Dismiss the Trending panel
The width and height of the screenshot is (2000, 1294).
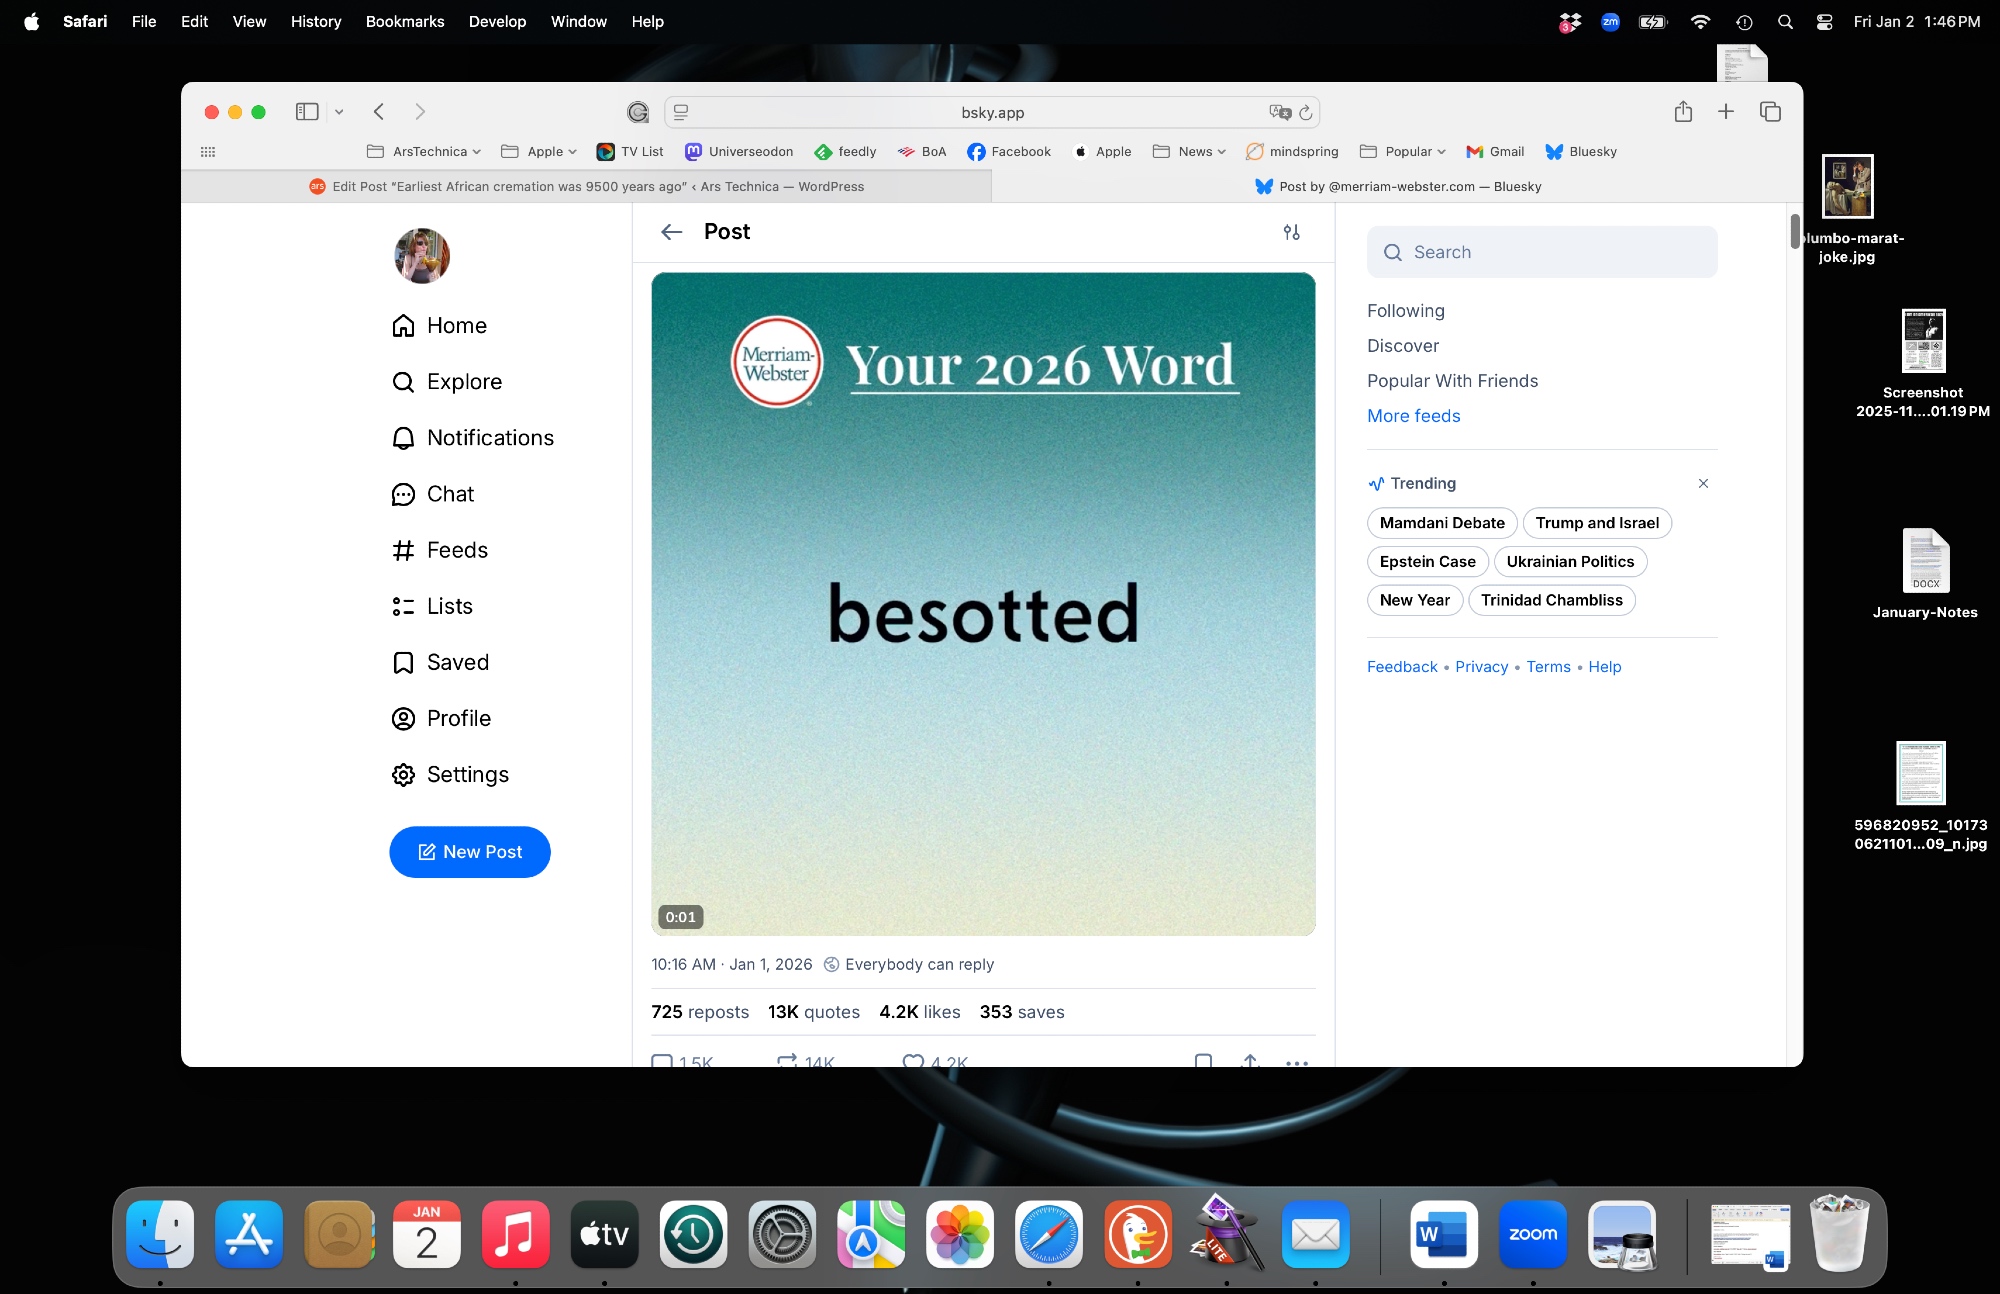(1703, 484)
